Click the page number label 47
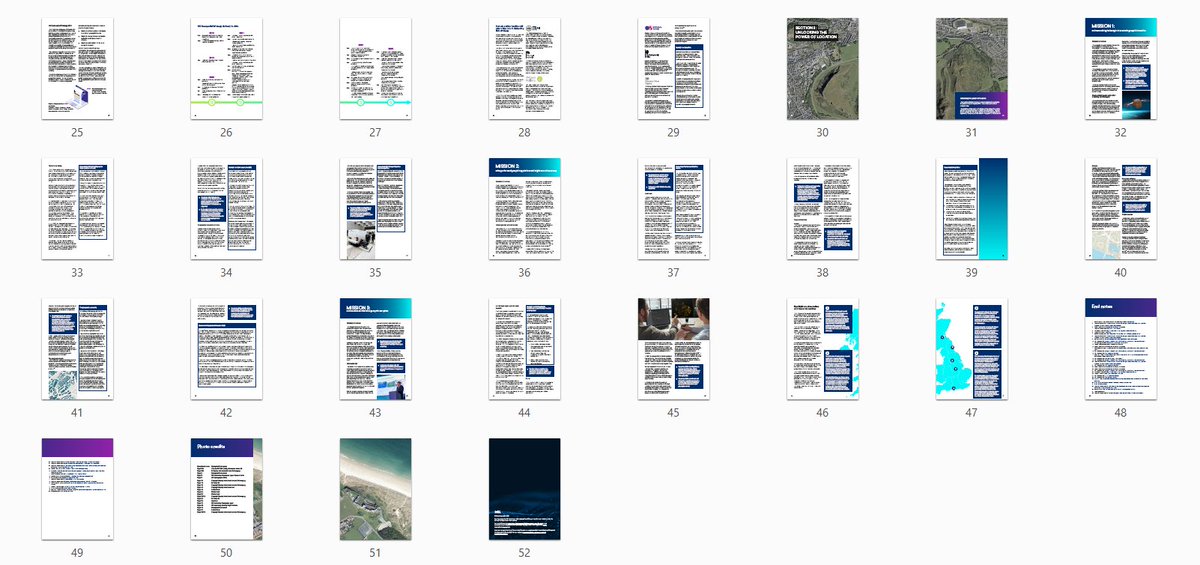1200x565 pixels. pos(972,412)
